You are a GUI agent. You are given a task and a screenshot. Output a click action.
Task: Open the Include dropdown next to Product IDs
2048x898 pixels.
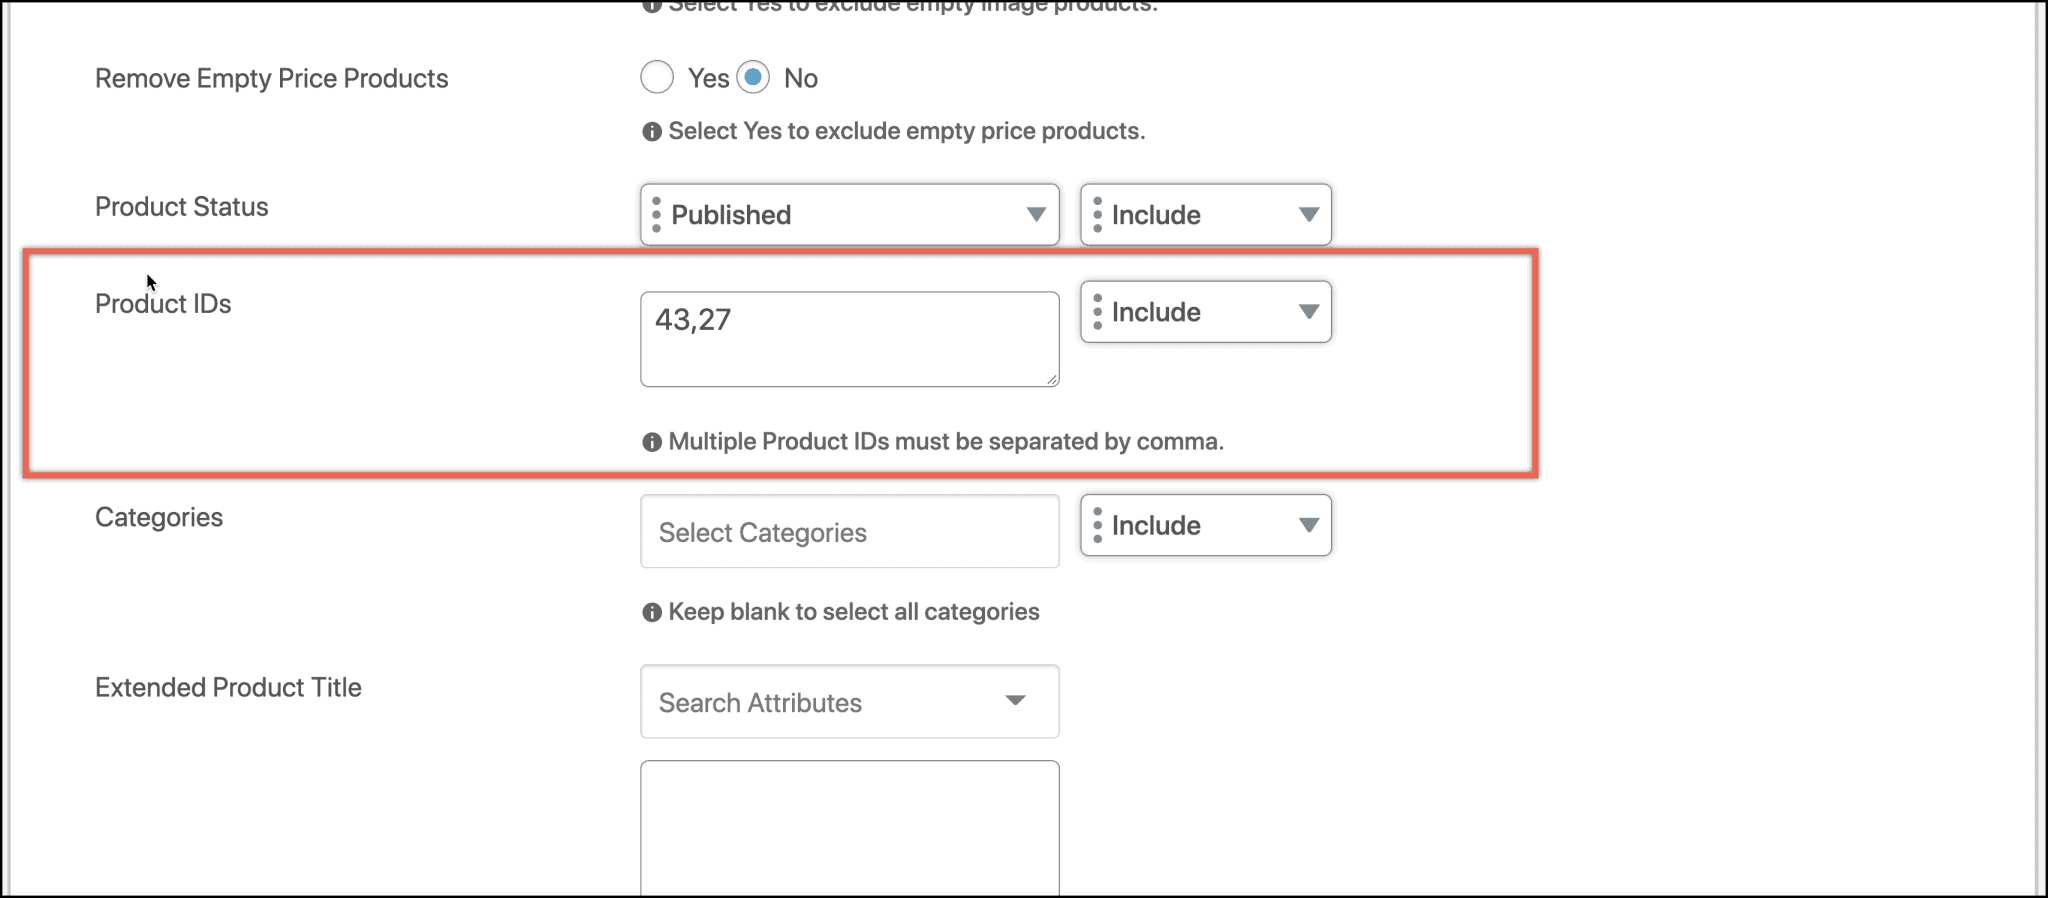click(1205, 312)
